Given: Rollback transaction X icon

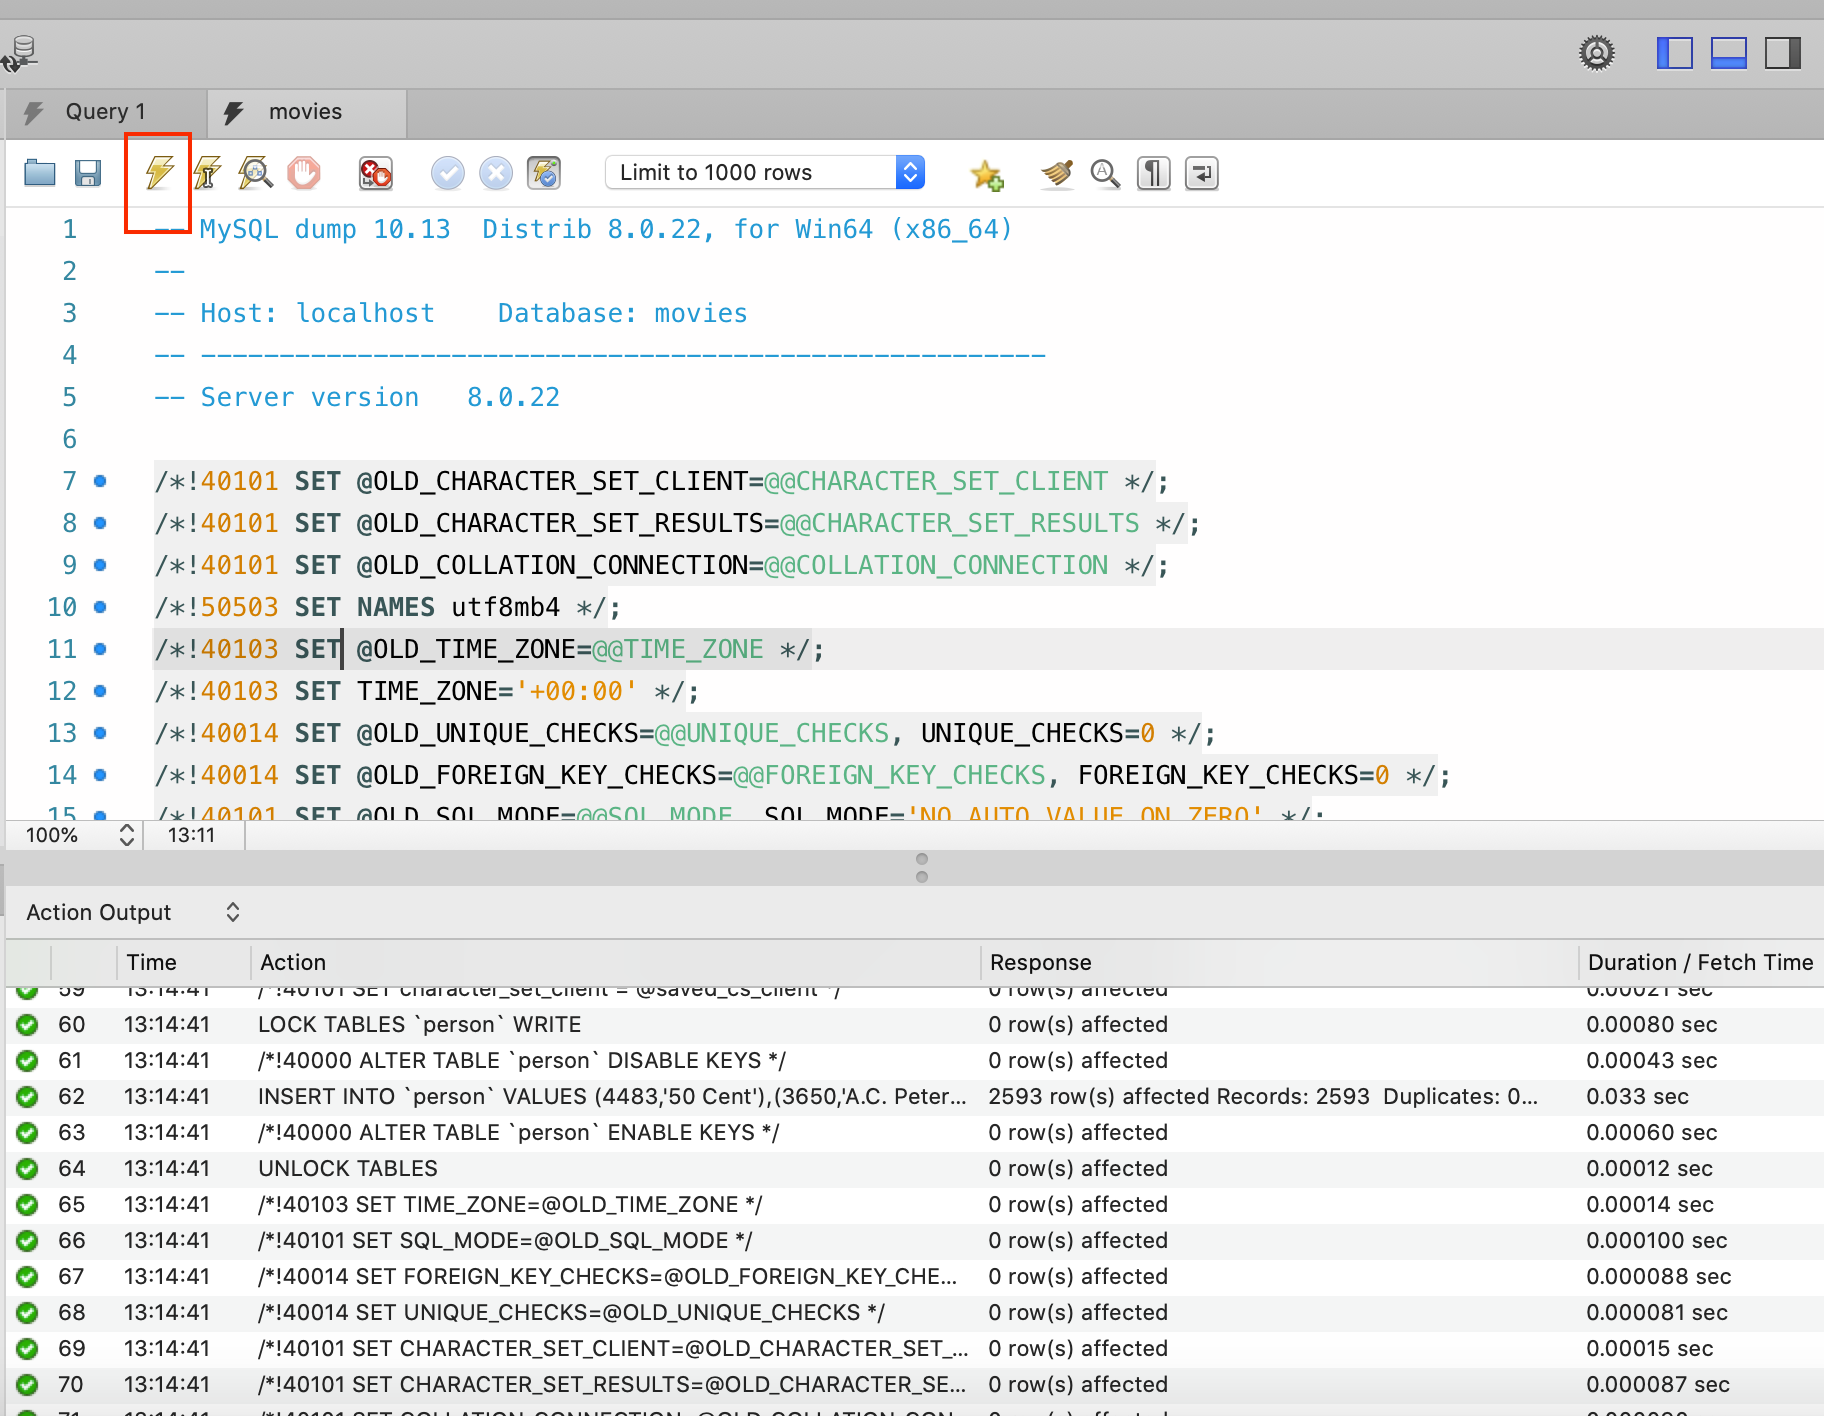Looking at the screenshot, I should click(x=496, y=173).
